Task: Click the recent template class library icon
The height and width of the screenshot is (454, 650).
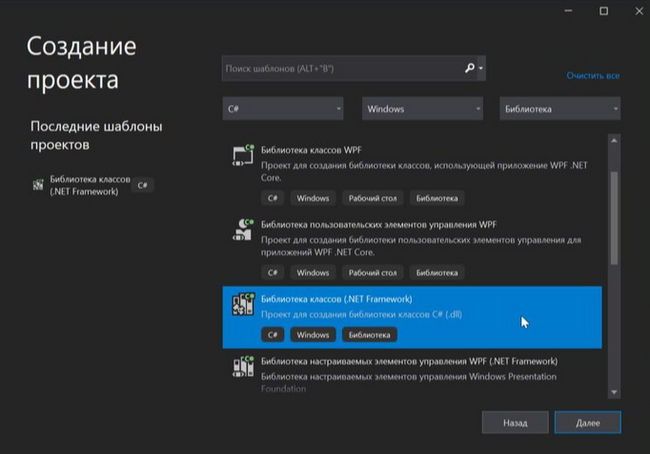Action: (39, 186)
